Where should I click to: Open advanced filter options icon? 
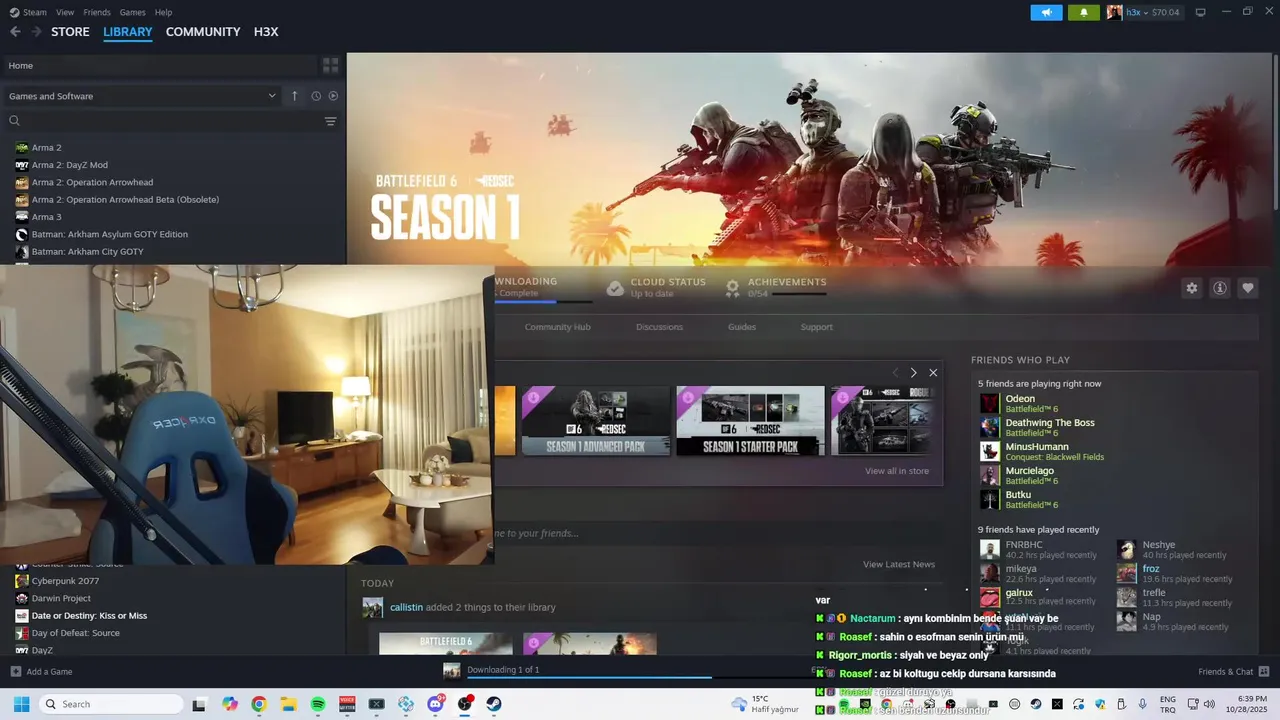330,121
